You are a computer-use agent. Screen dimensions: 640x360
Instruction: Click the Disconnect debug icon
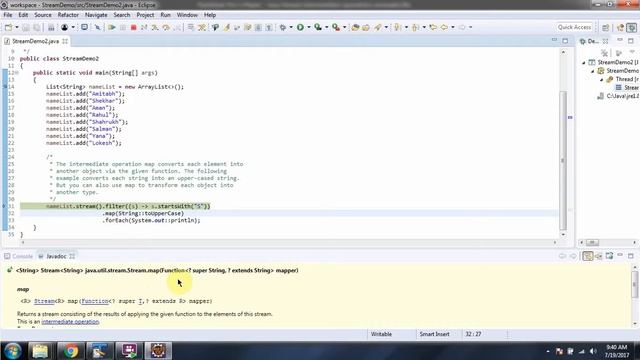tap(144, 27)
